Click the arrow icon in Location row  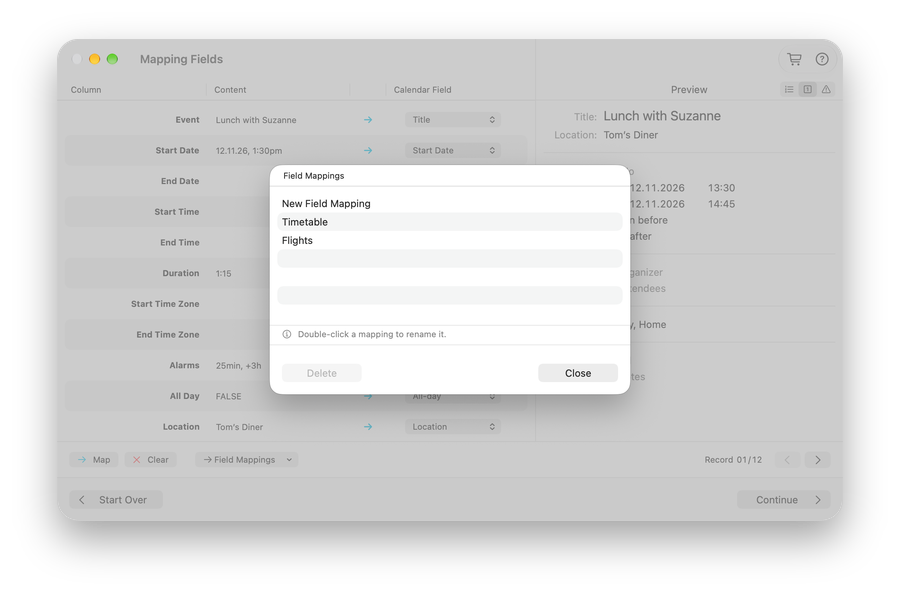click(368, 427)
